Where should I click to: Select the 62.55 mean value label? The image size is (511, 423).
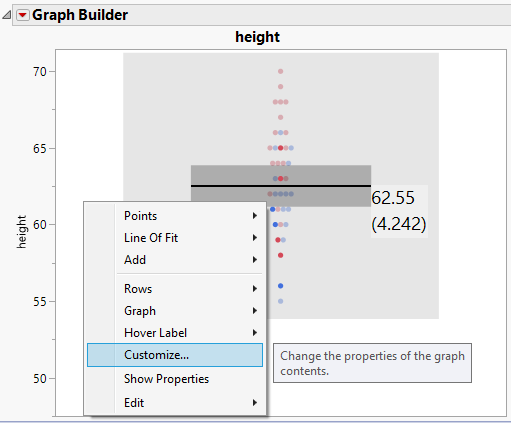tap(393, 198)
